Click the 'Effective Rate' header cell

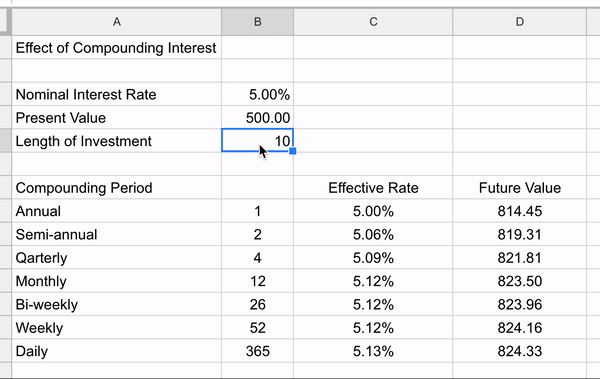pyautogui.click(x=373, y=188)
